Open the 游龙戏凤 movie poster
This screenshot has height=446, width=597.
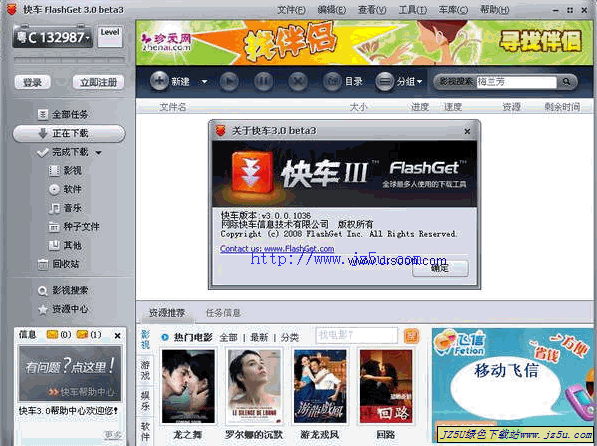tap(320, 387)
